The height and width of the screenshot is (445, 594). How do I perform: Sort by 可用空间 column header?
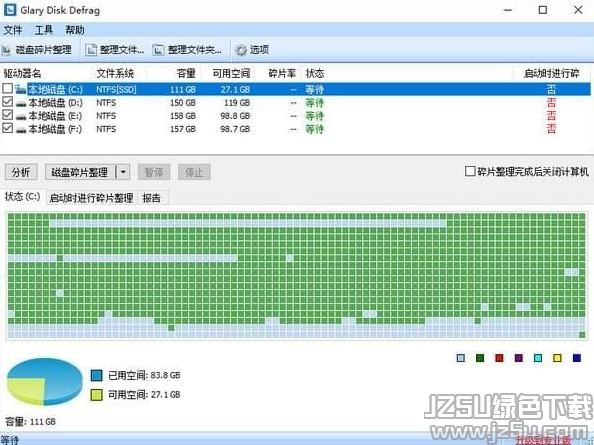[227, 73]
